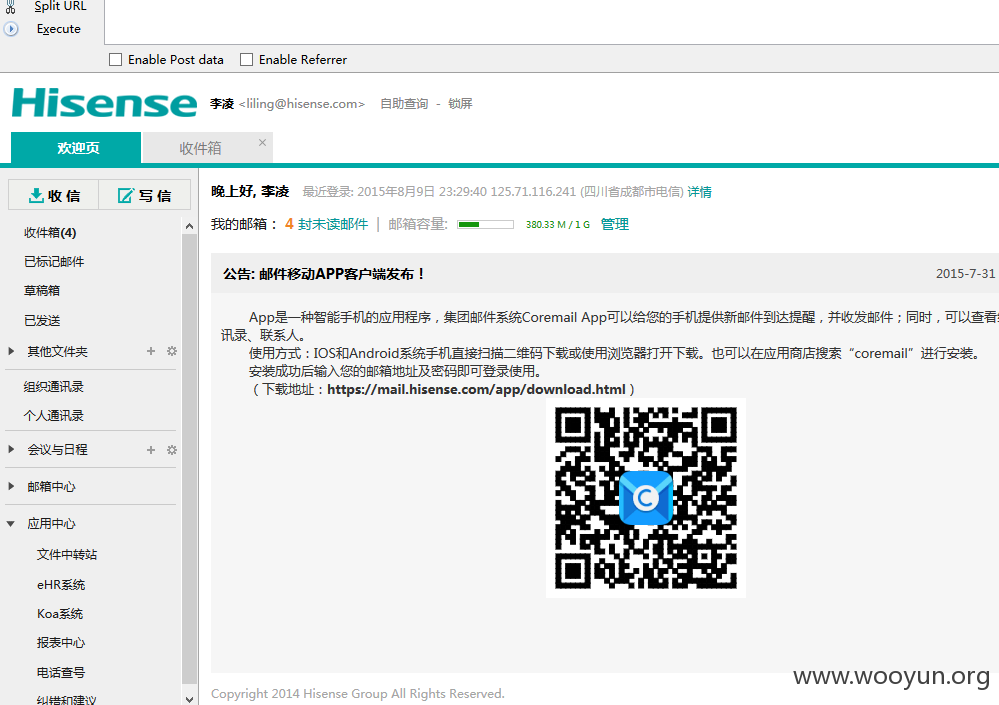Close the 收件箱 tab
The image size is (999, 705).
(x=262, y=143)
